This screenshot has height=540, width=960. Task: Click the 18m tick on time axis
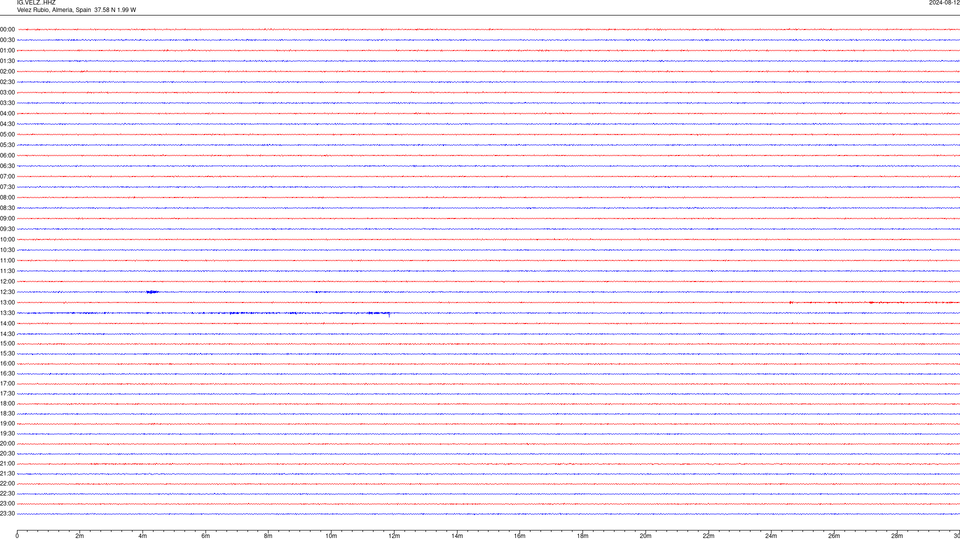pyautogui.click(x=583, y=536)
